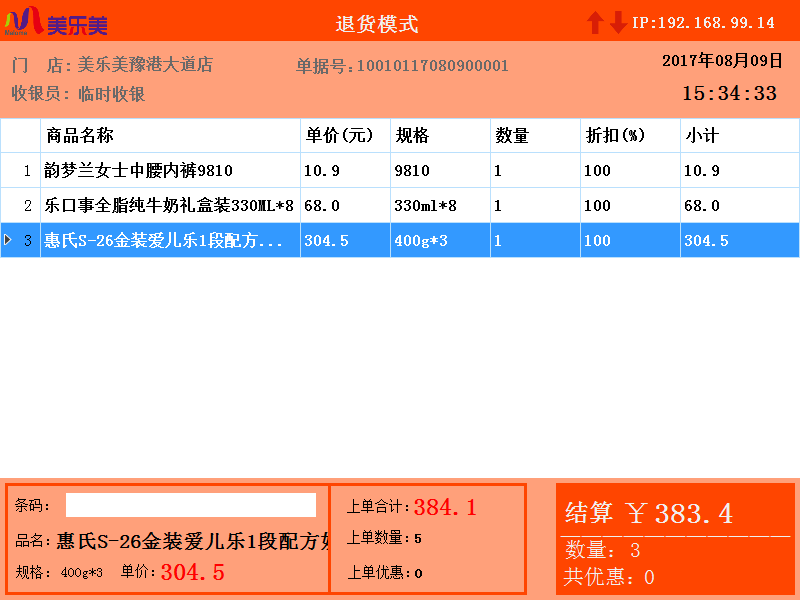Image resolution: width=800 pixels, height=600 pixels.
Task: Click the receipt number 10010117080900001
Action: 433,66
